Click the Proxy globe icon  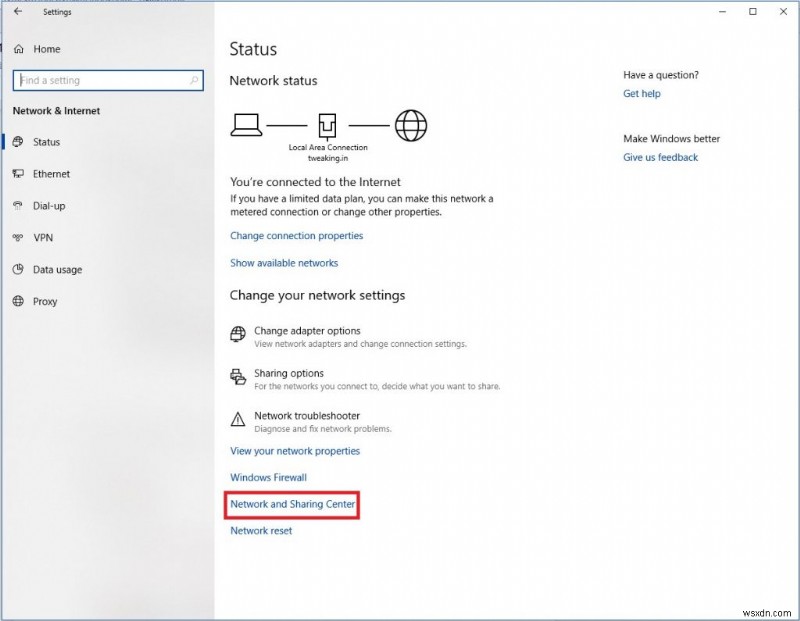point(17,302)
